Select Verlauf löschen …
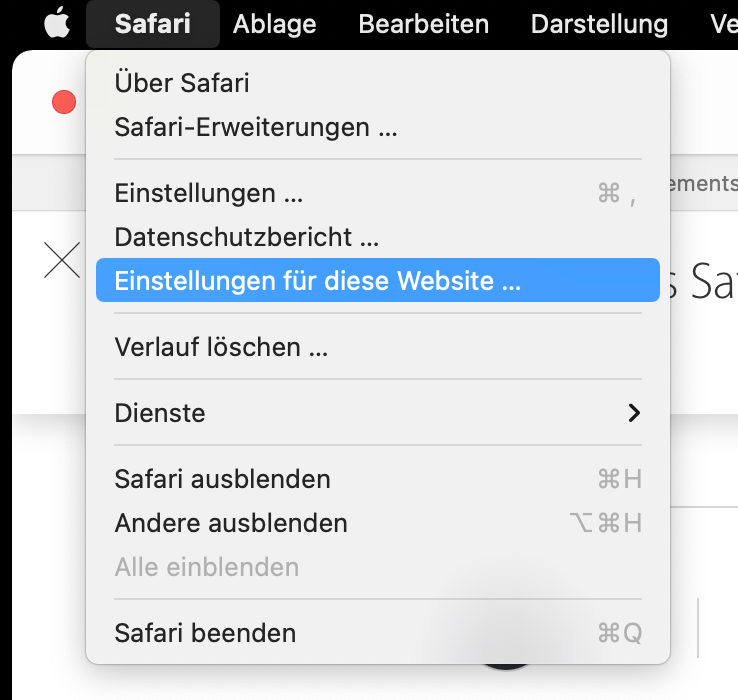This screenshot has height=700, width=738. point(221,347)
